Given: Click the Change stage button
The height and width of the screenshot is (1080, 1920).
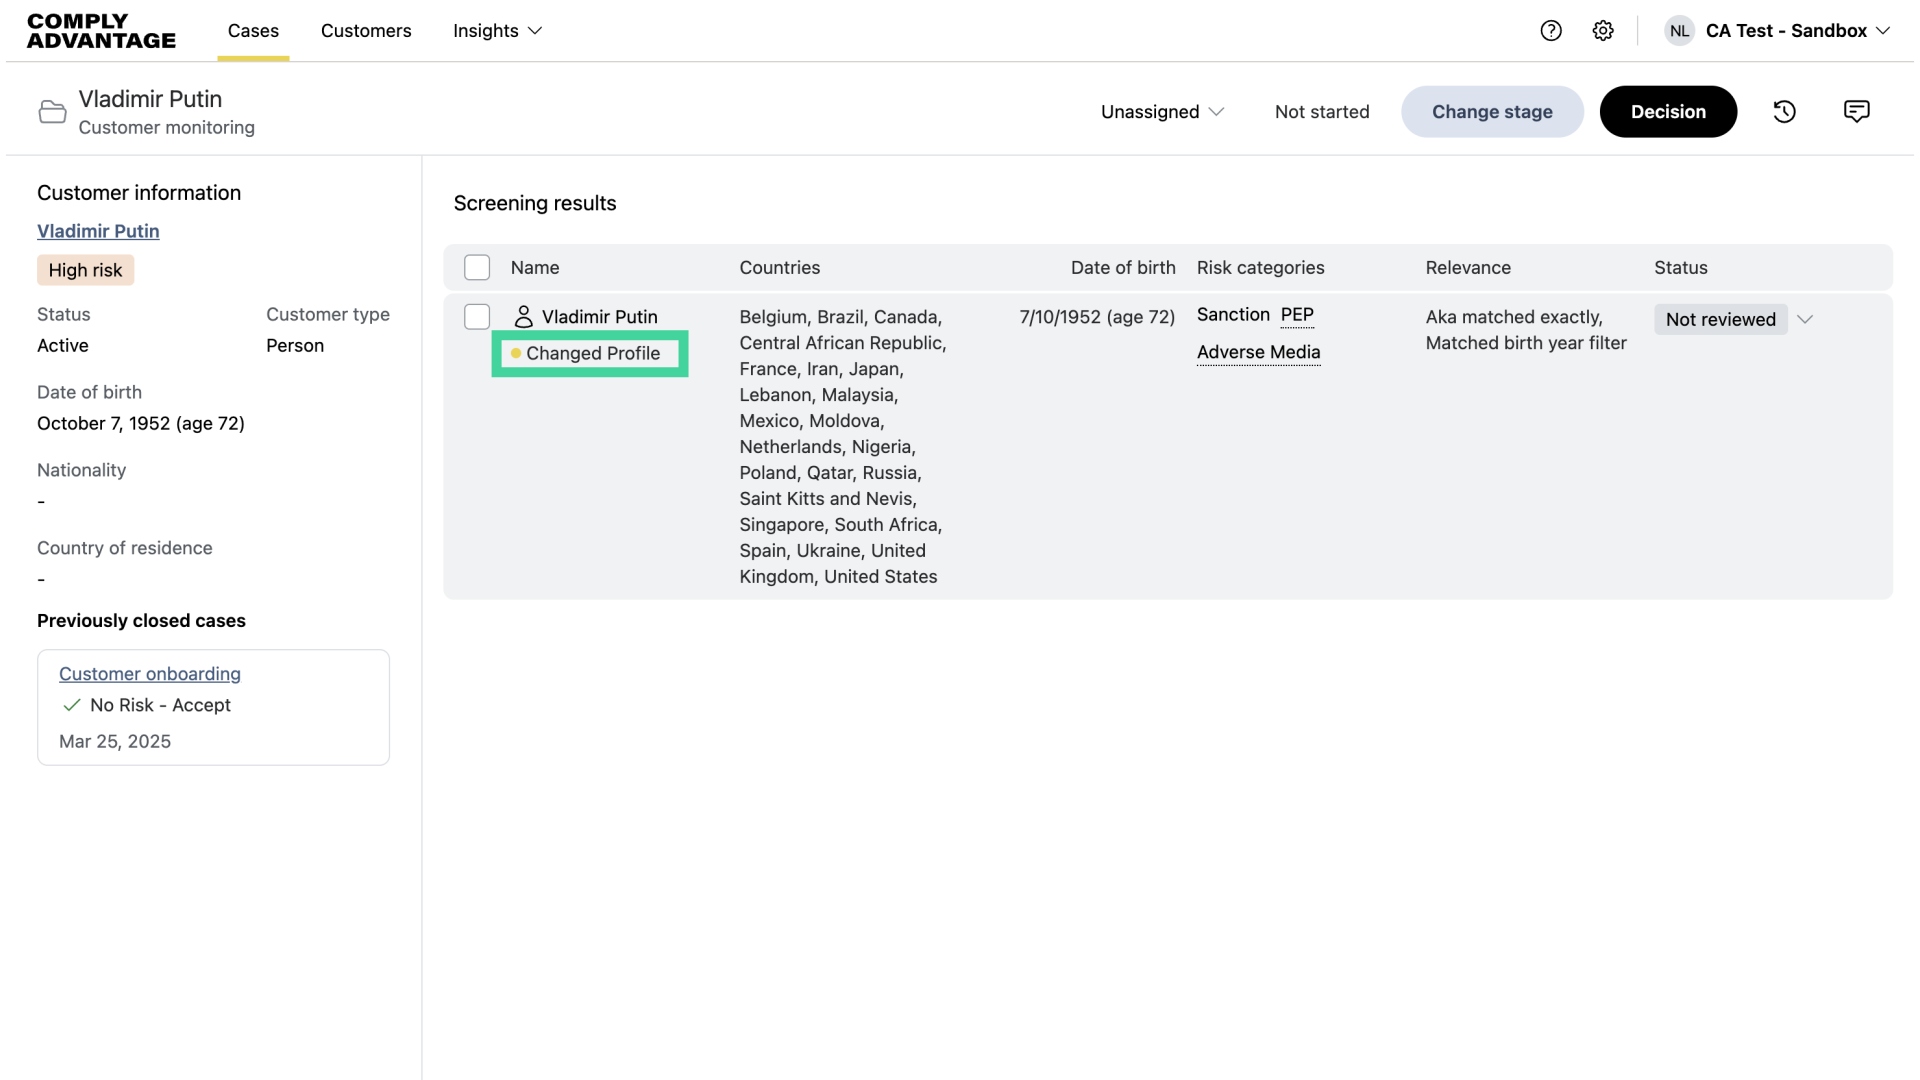Looking at the screenshot, I should 1492,112.
